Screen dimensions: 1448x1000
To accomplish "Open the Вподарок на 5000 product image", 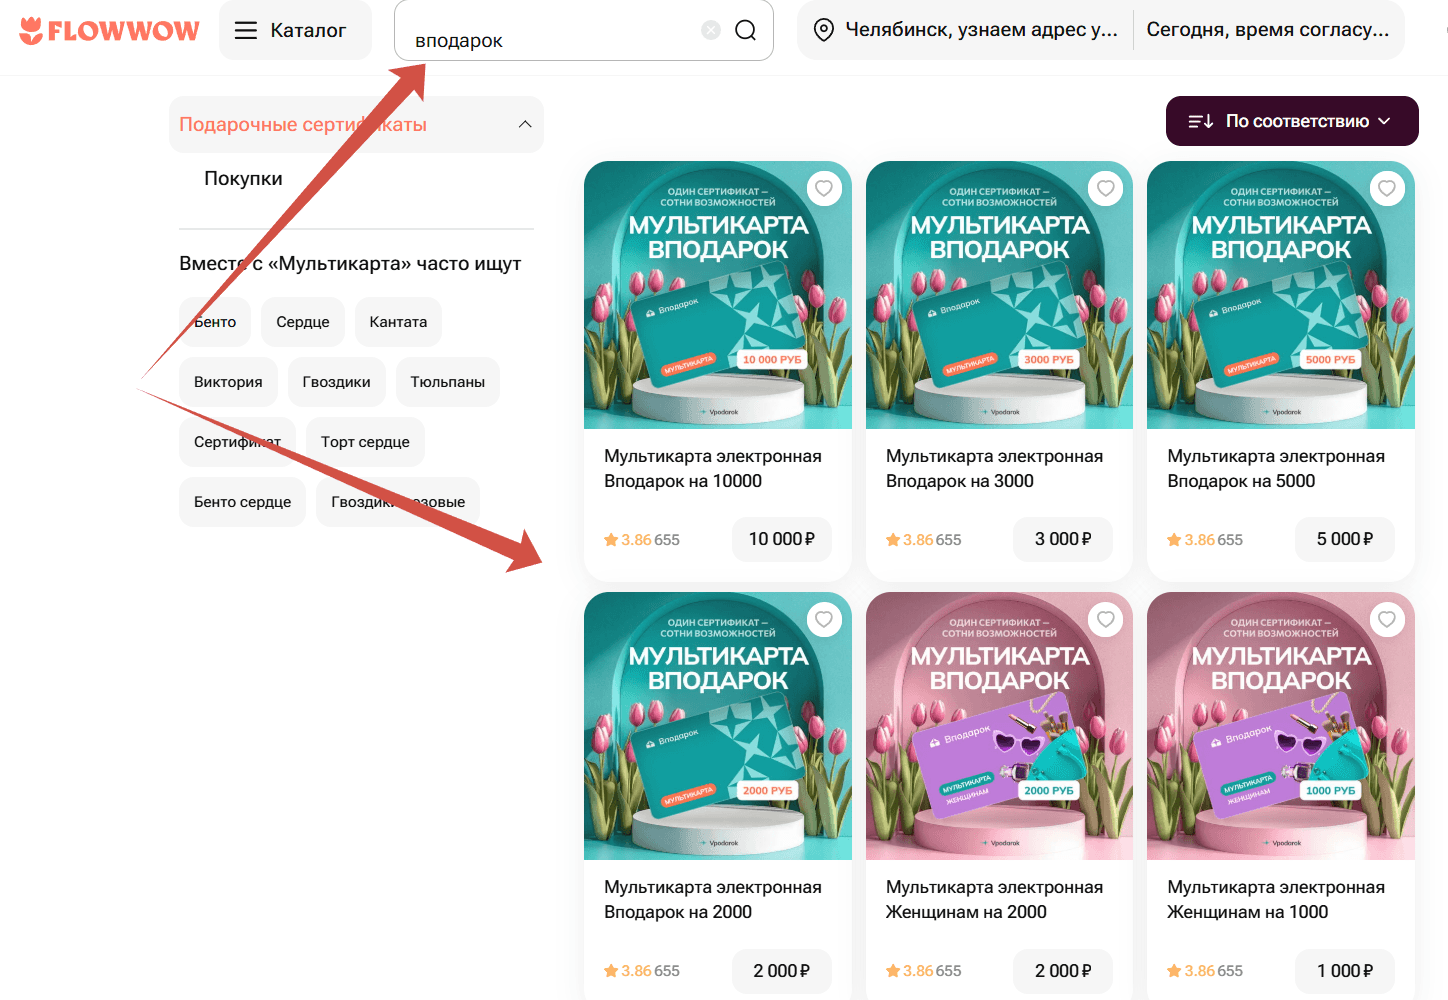I will pos(1280,295).
